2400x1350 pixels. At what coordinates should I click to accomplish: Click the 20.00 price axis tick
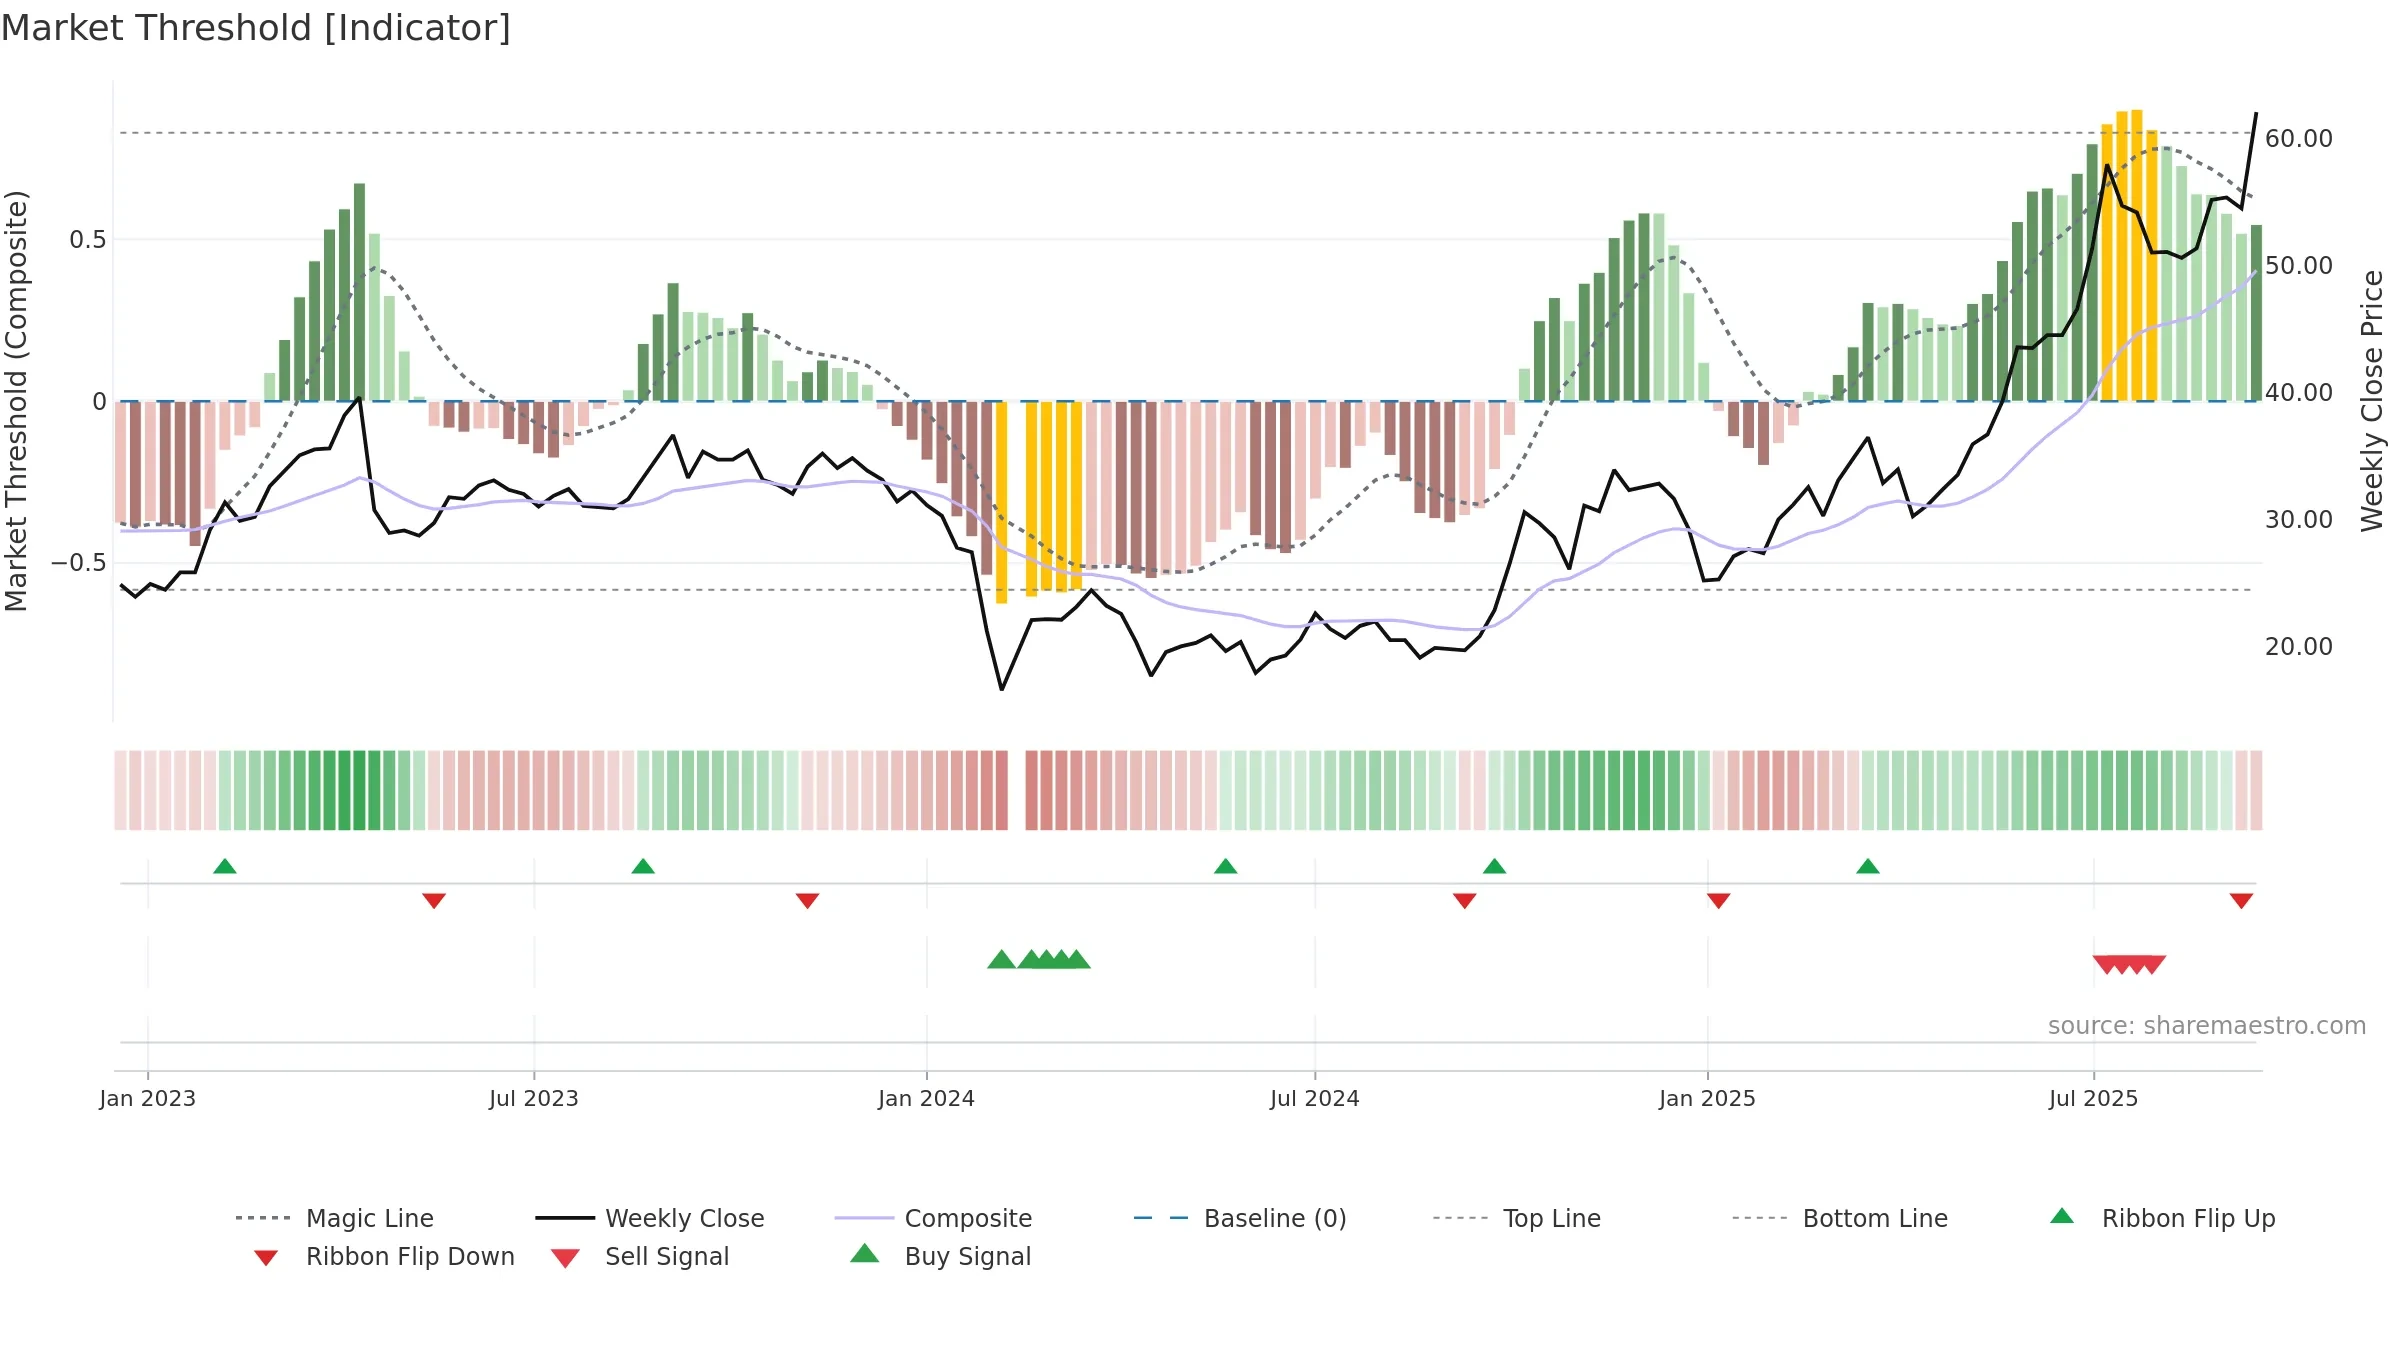[2299, 646]
